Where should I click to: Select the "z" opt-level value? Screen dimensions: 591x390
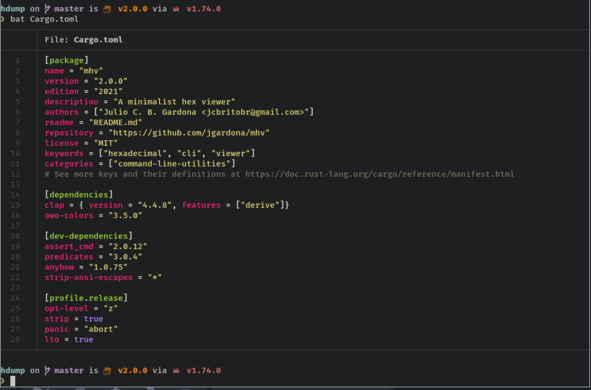(111, 309)
